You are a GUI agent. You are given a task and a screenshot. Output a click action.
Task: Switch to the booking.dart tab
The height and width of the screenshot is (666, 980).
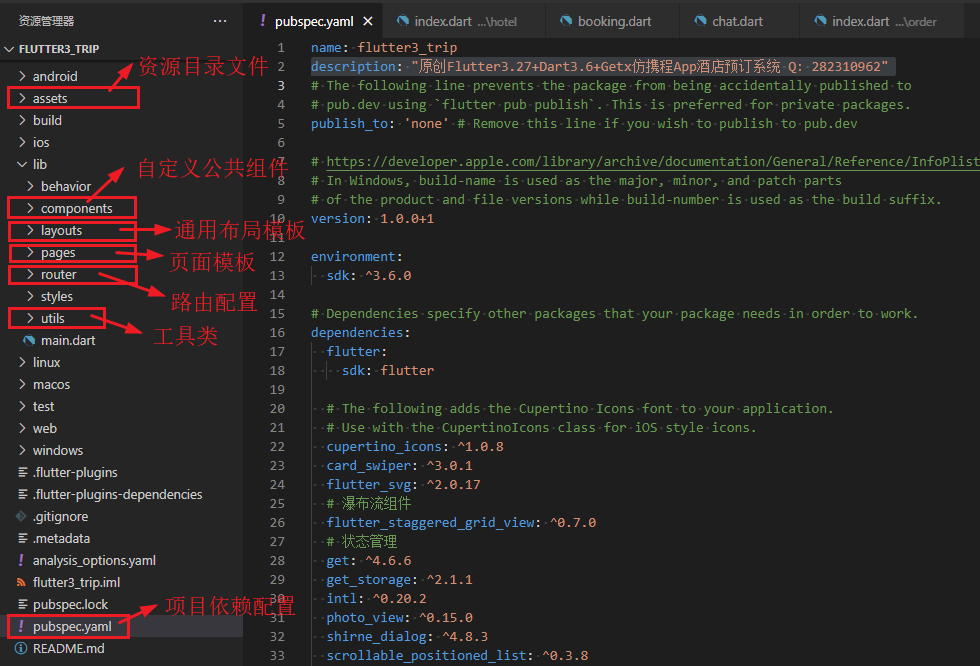[x=614, y=21]
